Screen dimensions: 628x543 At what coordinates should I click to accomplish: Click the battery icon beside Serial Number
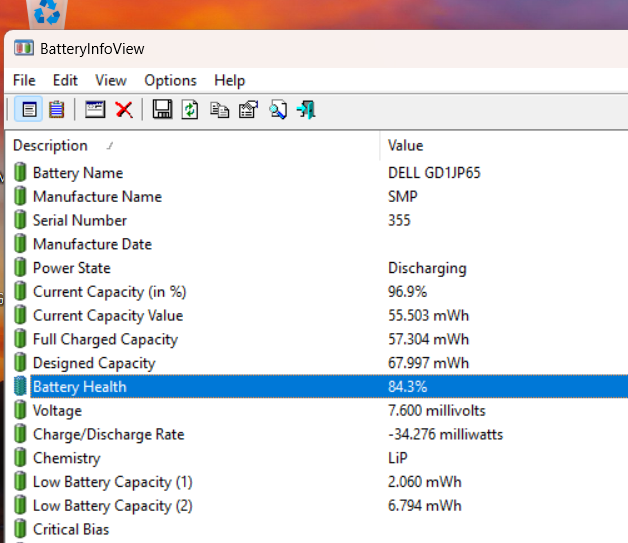click(20, 220)
